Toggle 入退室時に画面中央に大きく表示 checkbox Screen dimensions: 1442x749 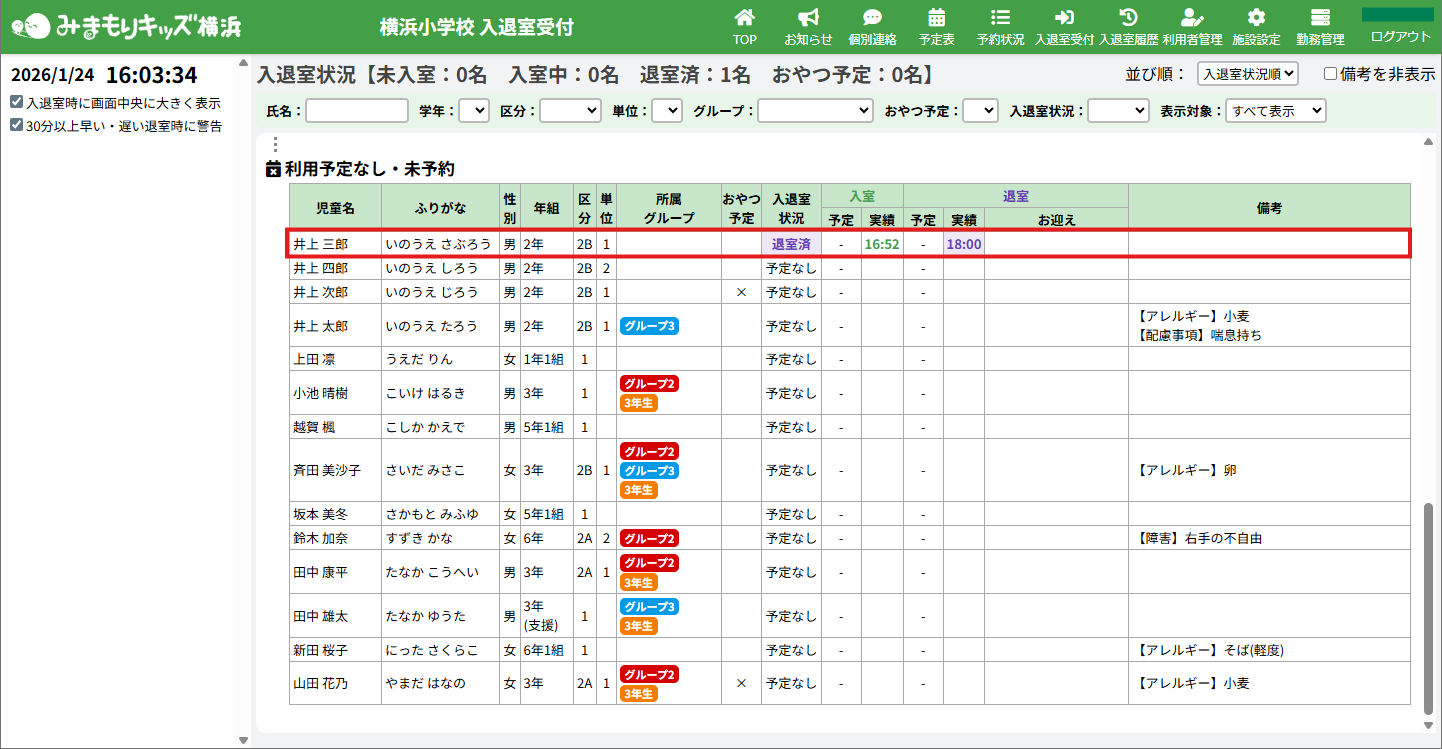17,103
